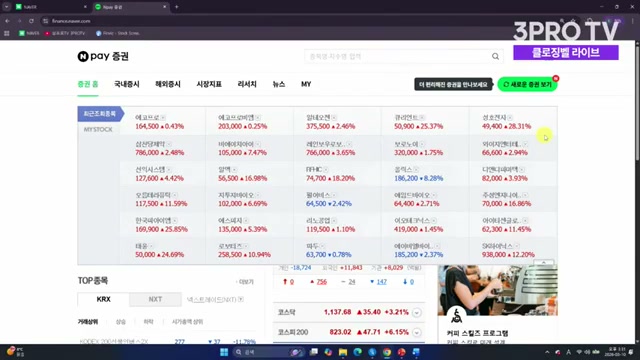Select the 최근조회종목 tab

click(100, 114)
